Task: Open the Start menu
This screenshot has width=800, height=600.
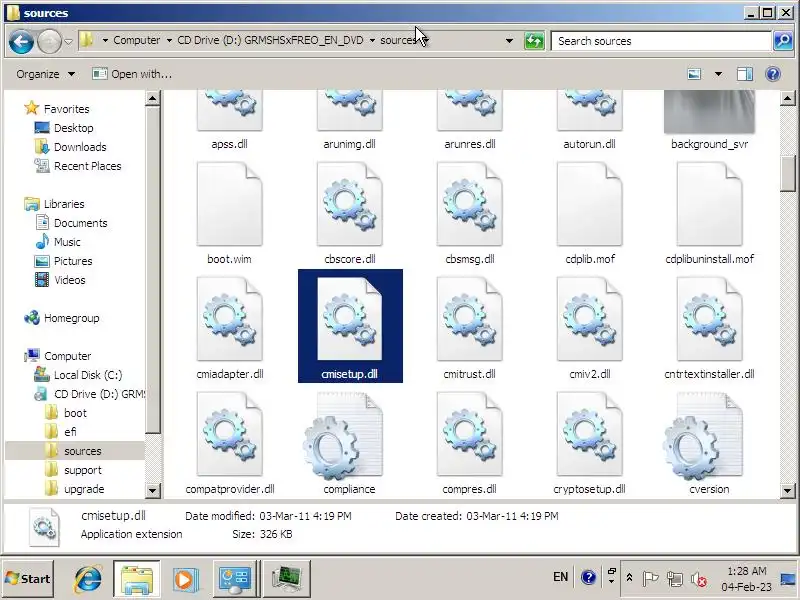Action: [28, 578]
